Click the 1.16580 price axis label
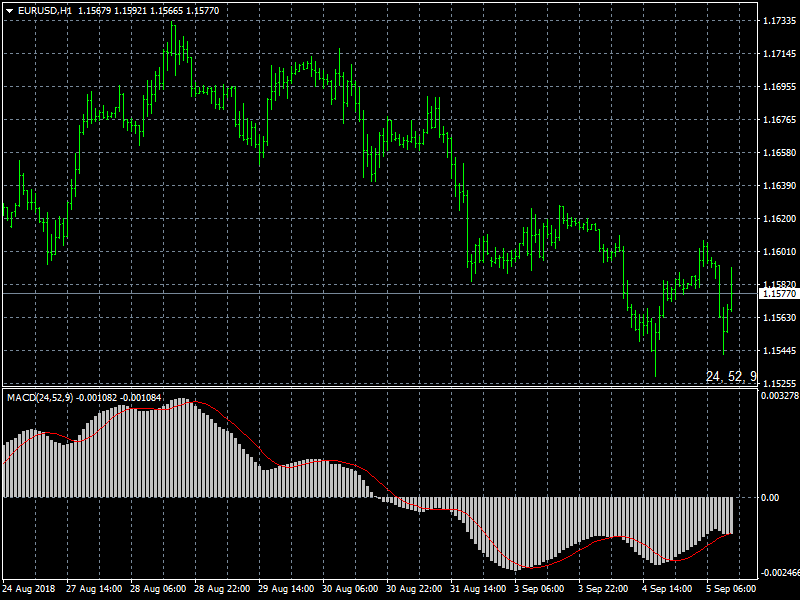 pos(779,153)
